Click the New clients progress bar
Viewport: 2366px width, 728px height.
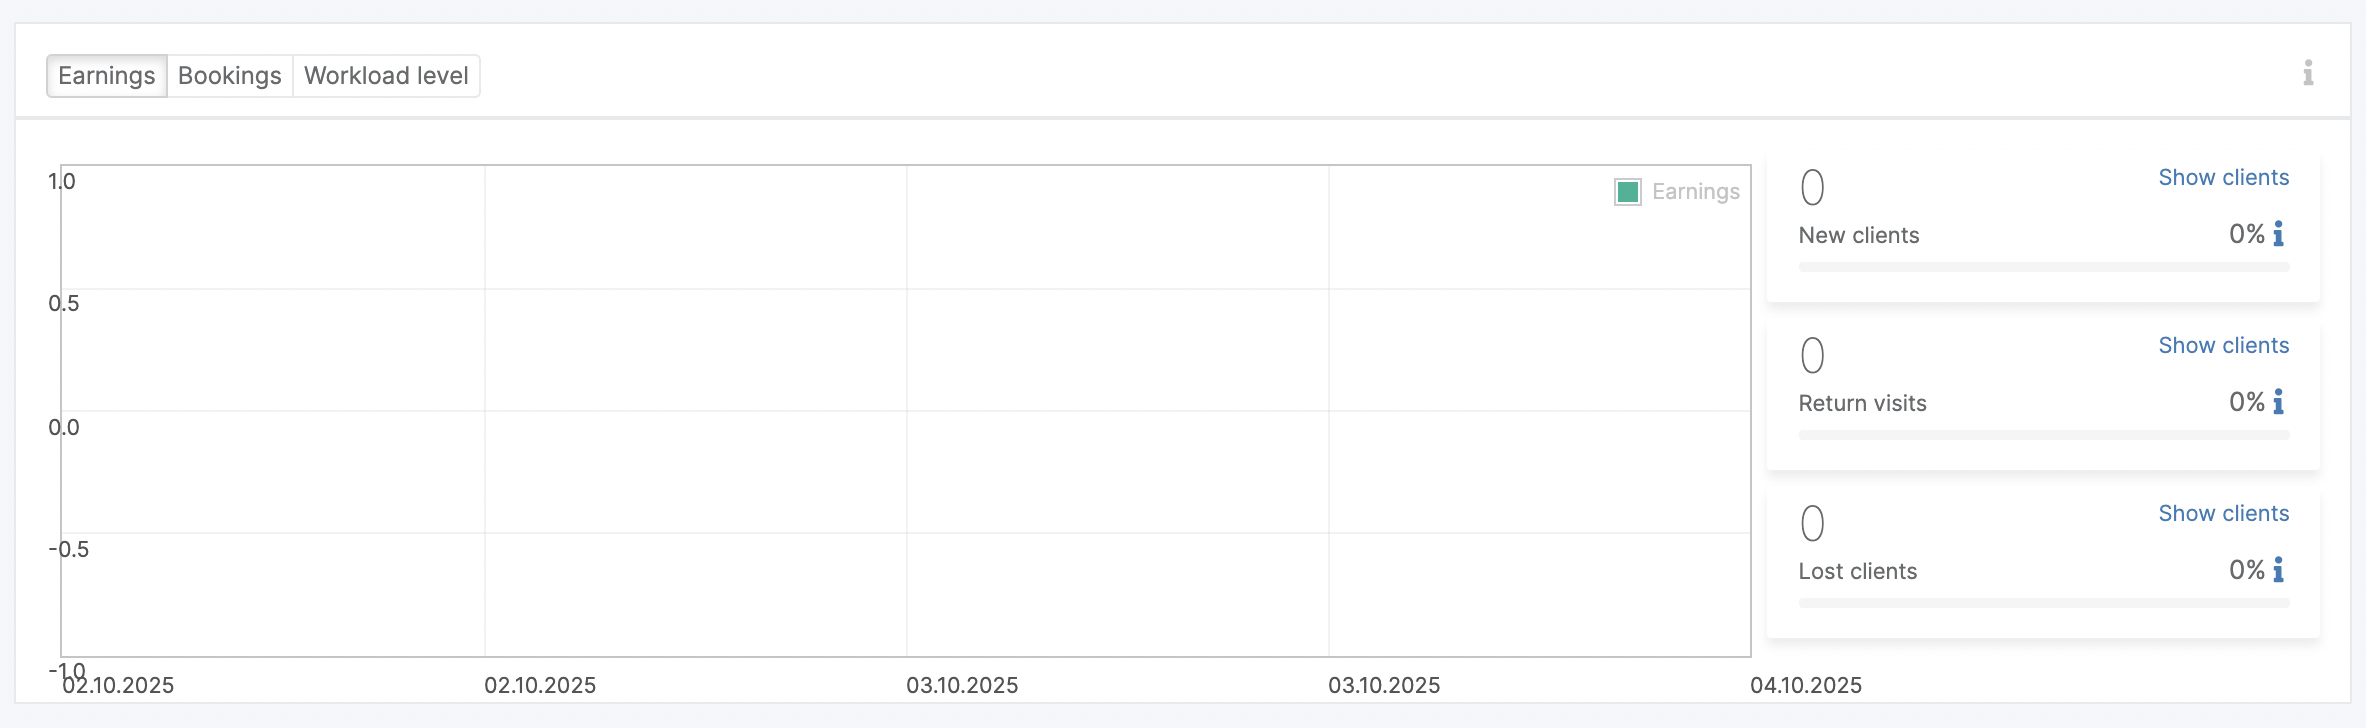coord(2043,267)
